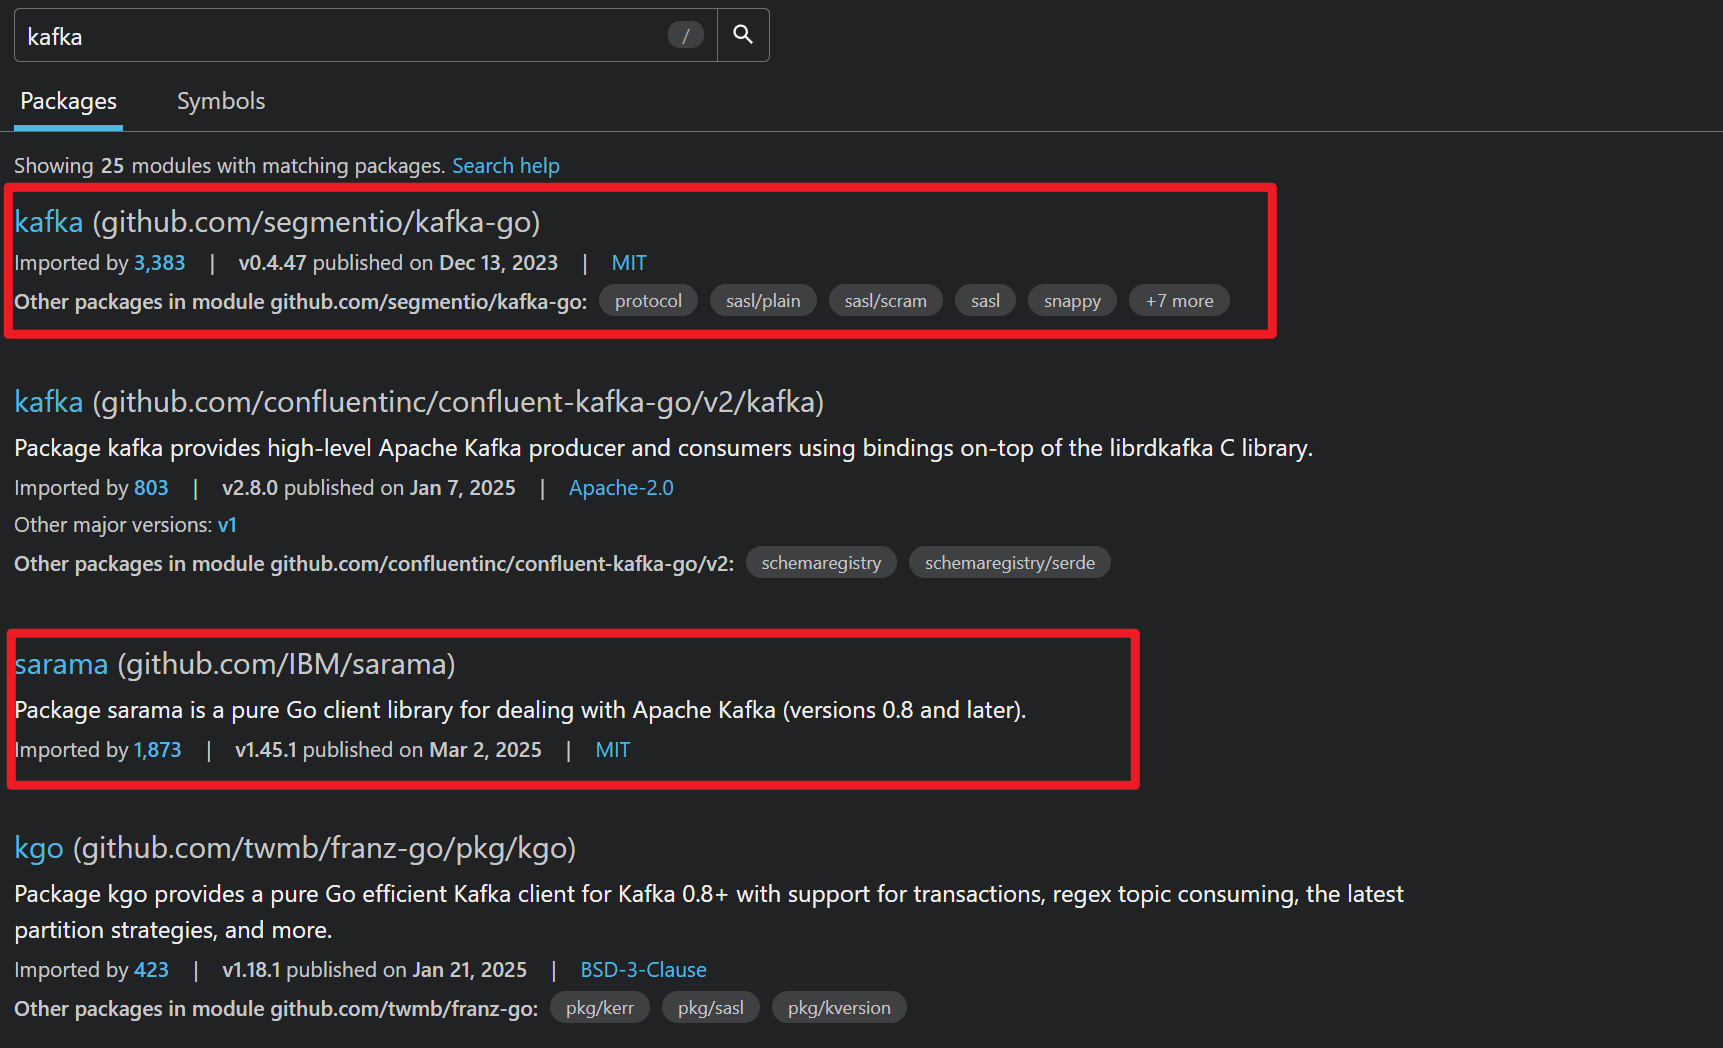Screen dimensions: 1723x1048
Task: Click the magnifier search button
Action: point(743,35)
